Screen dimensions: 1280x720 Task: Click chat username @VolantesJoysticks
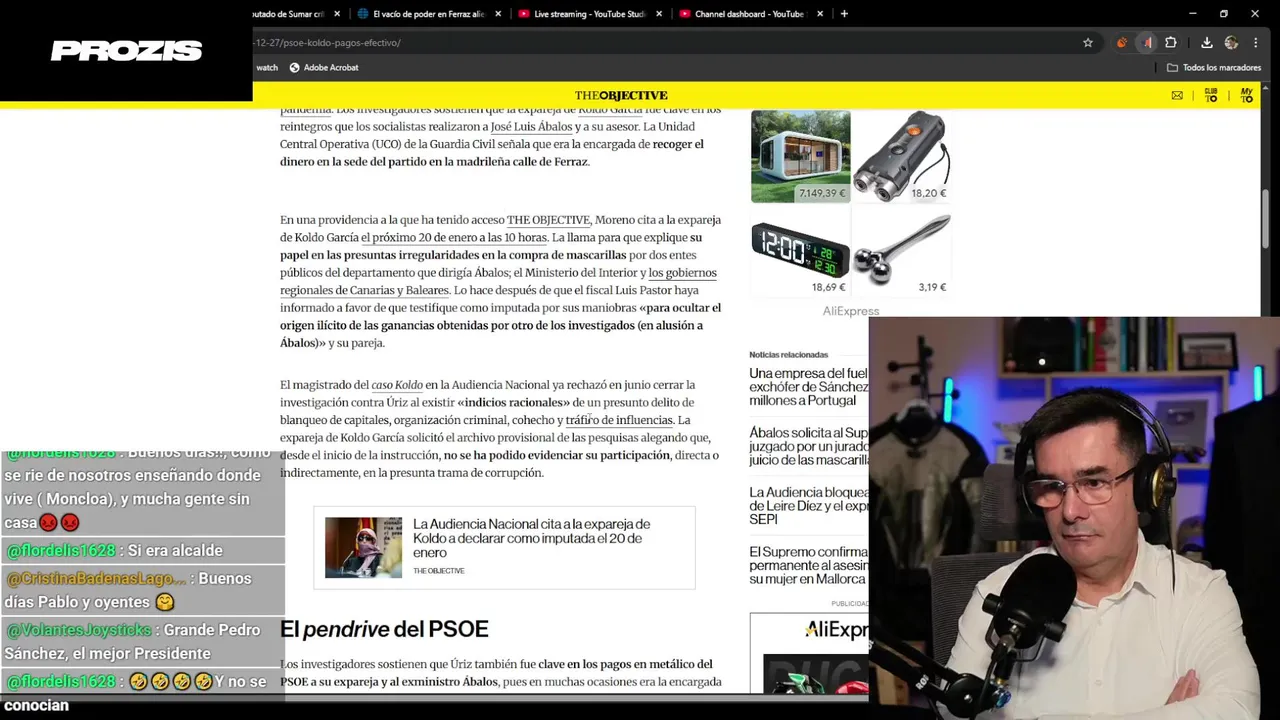pos(79,630)
